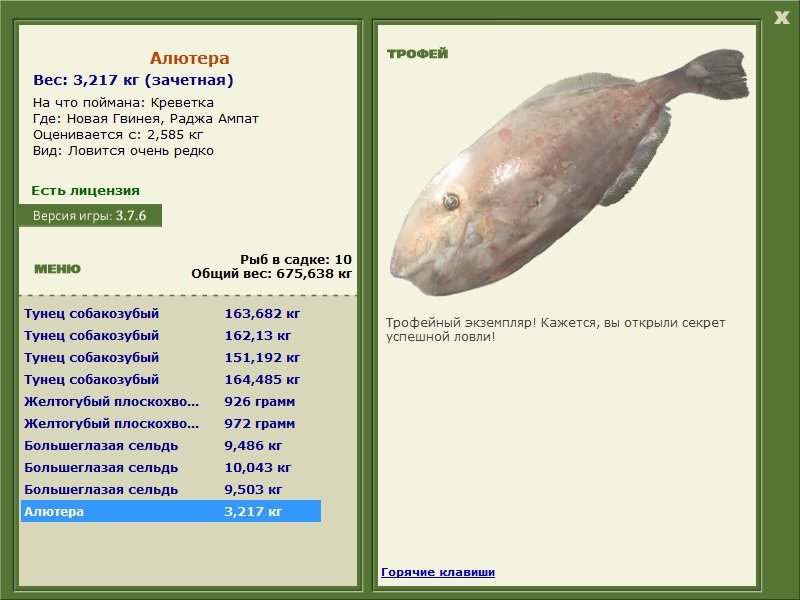The width and height of the screenshot is (800, 600).
Task: Open the Горячие клавиши link
Action: (438, 572)
